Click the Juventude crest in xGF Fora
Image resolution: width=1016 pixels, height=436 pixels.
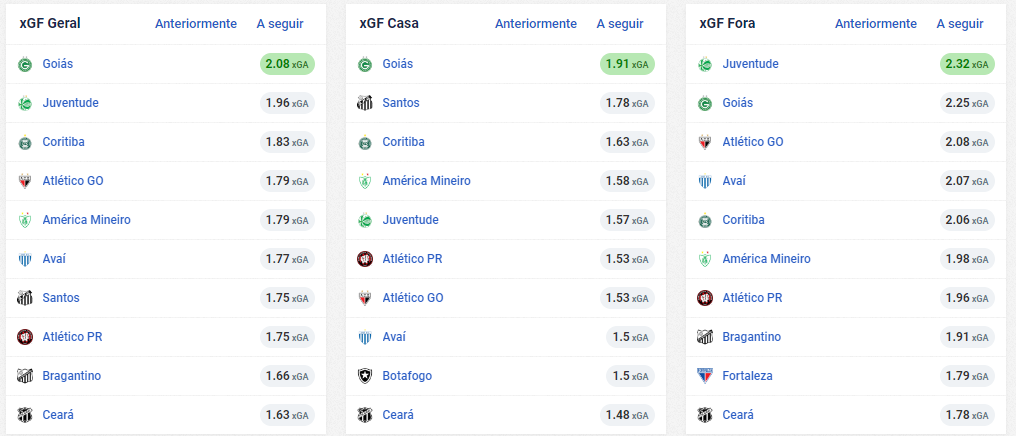pyautogui.click(x=704, y=65)
